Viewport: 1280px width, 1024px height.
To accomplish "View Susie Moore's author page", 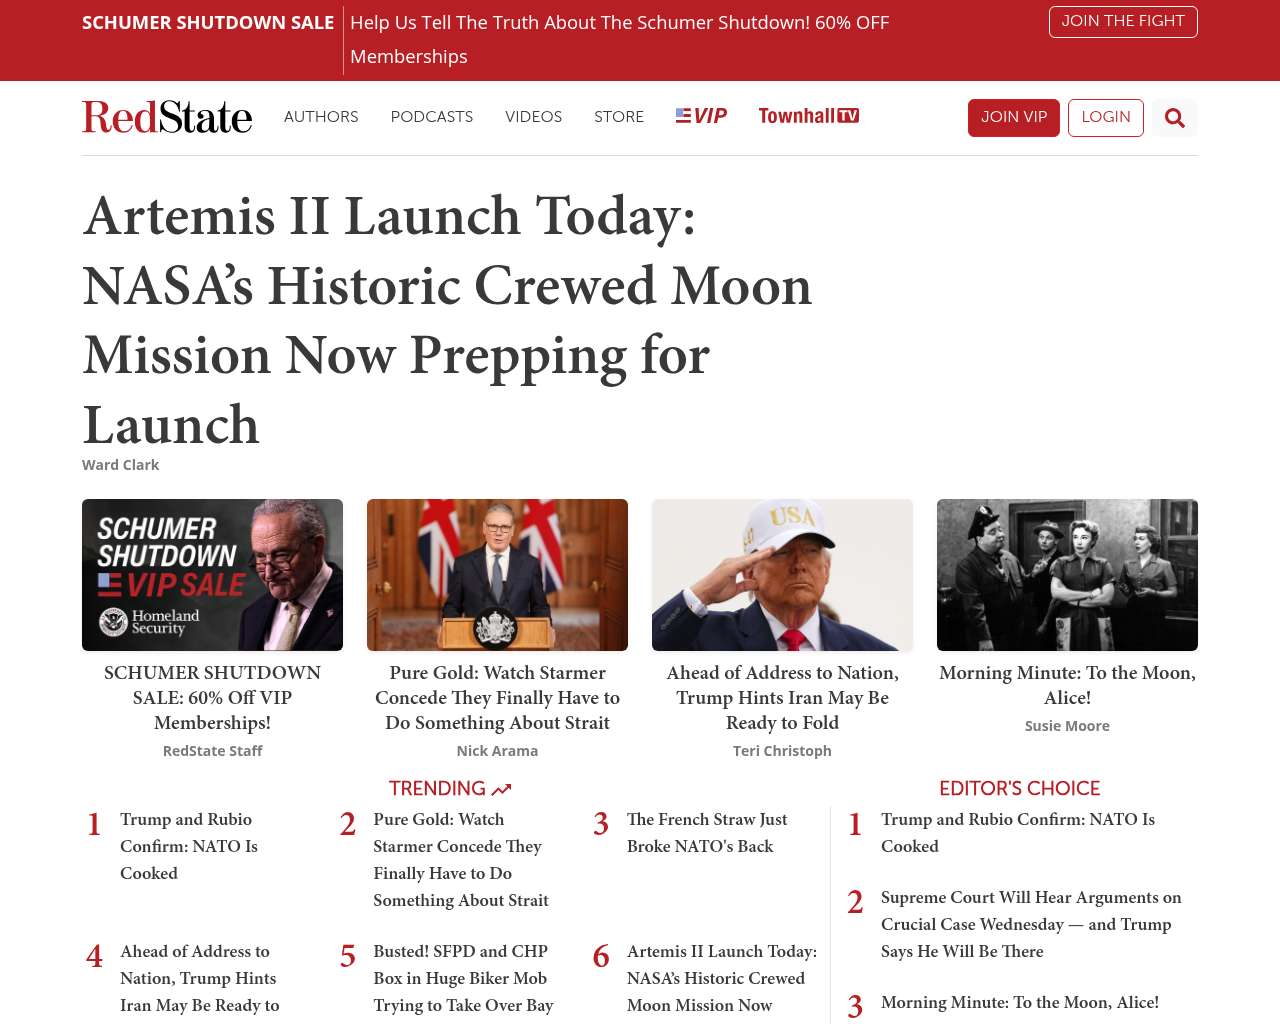I will click(x=1067, y=726).
